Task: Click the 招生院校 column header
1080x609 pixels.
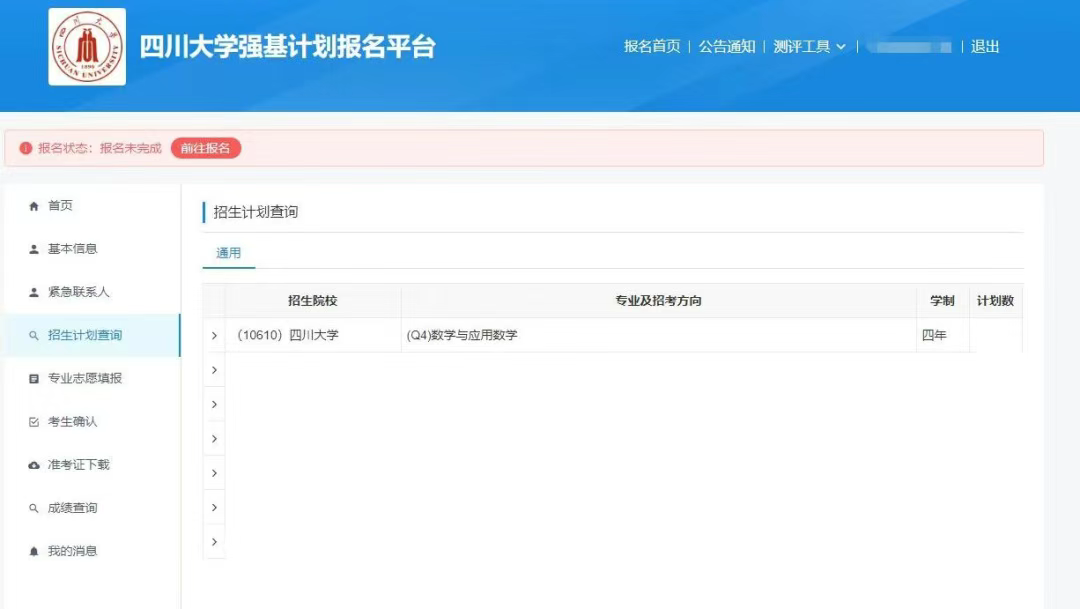Action: pyautogui.click(x=313, y=300)
